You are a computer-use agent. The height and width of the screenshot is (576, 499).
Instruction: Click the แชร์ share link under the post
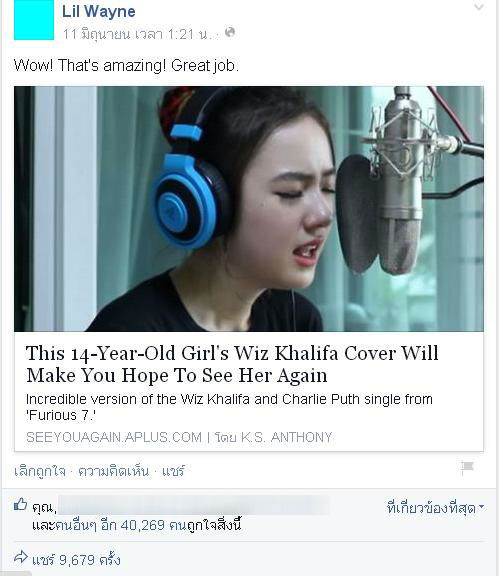pyautogui.click(x=173, y=471)
